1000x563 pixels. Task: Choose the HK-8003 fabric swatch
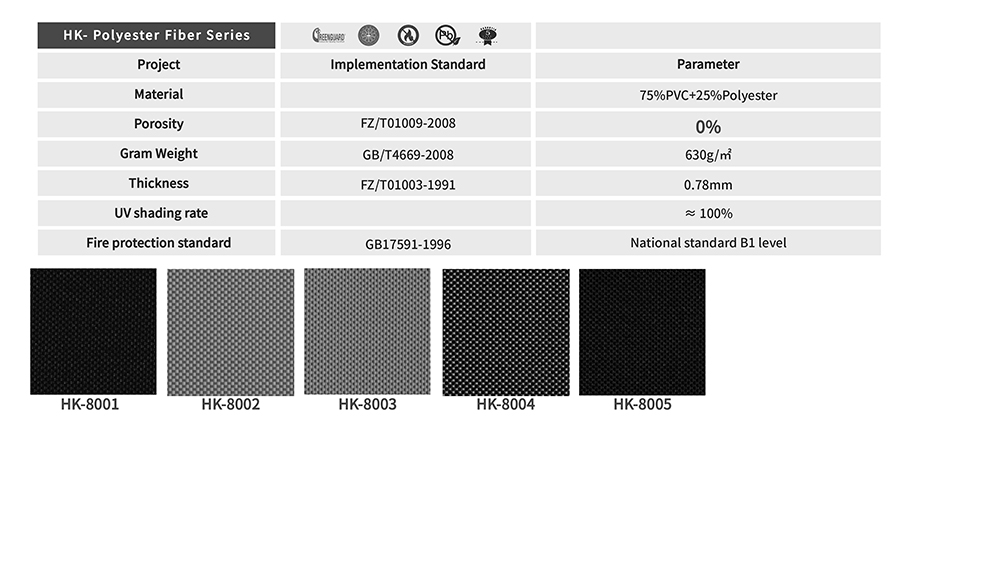point(367,331)
